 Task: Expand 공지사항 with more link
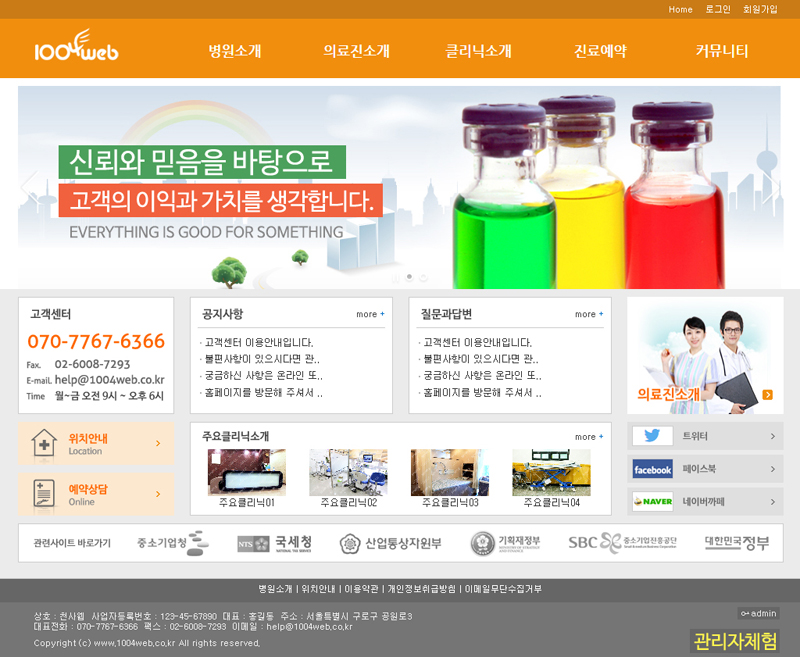tap(370, 314)
